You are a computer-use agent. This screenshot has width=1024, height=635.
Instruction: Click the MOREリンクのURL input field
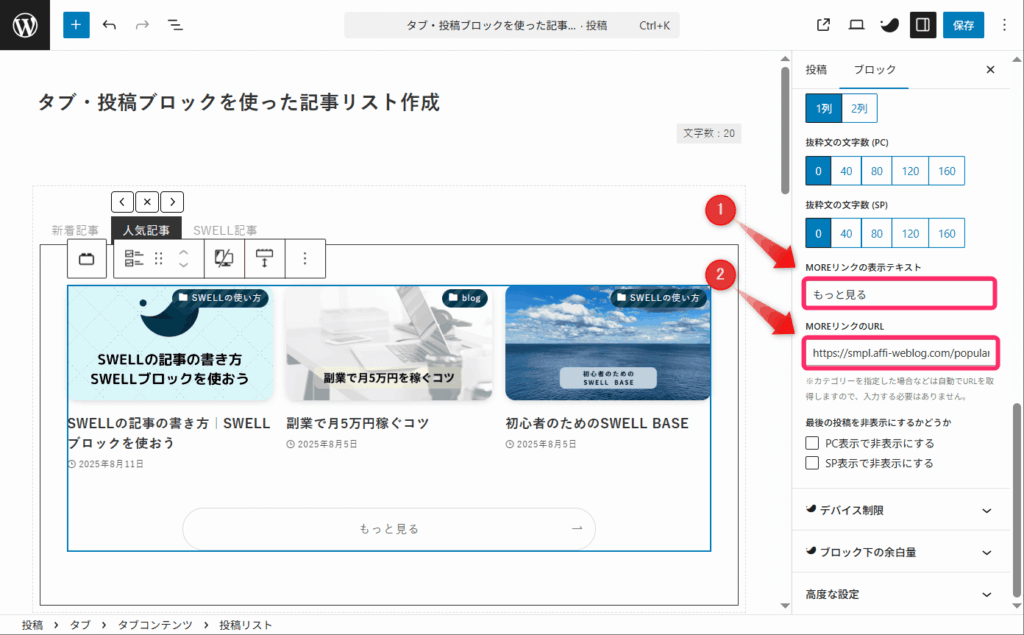click(x=901, y=353)
